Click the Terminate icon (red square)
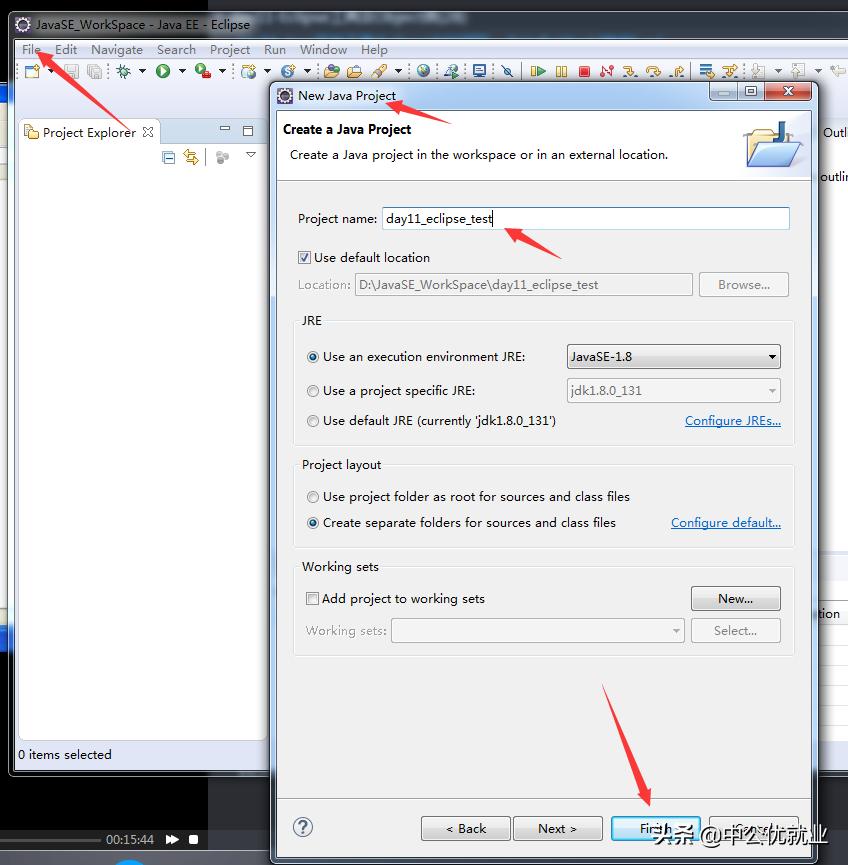 [x=585, y=71]
